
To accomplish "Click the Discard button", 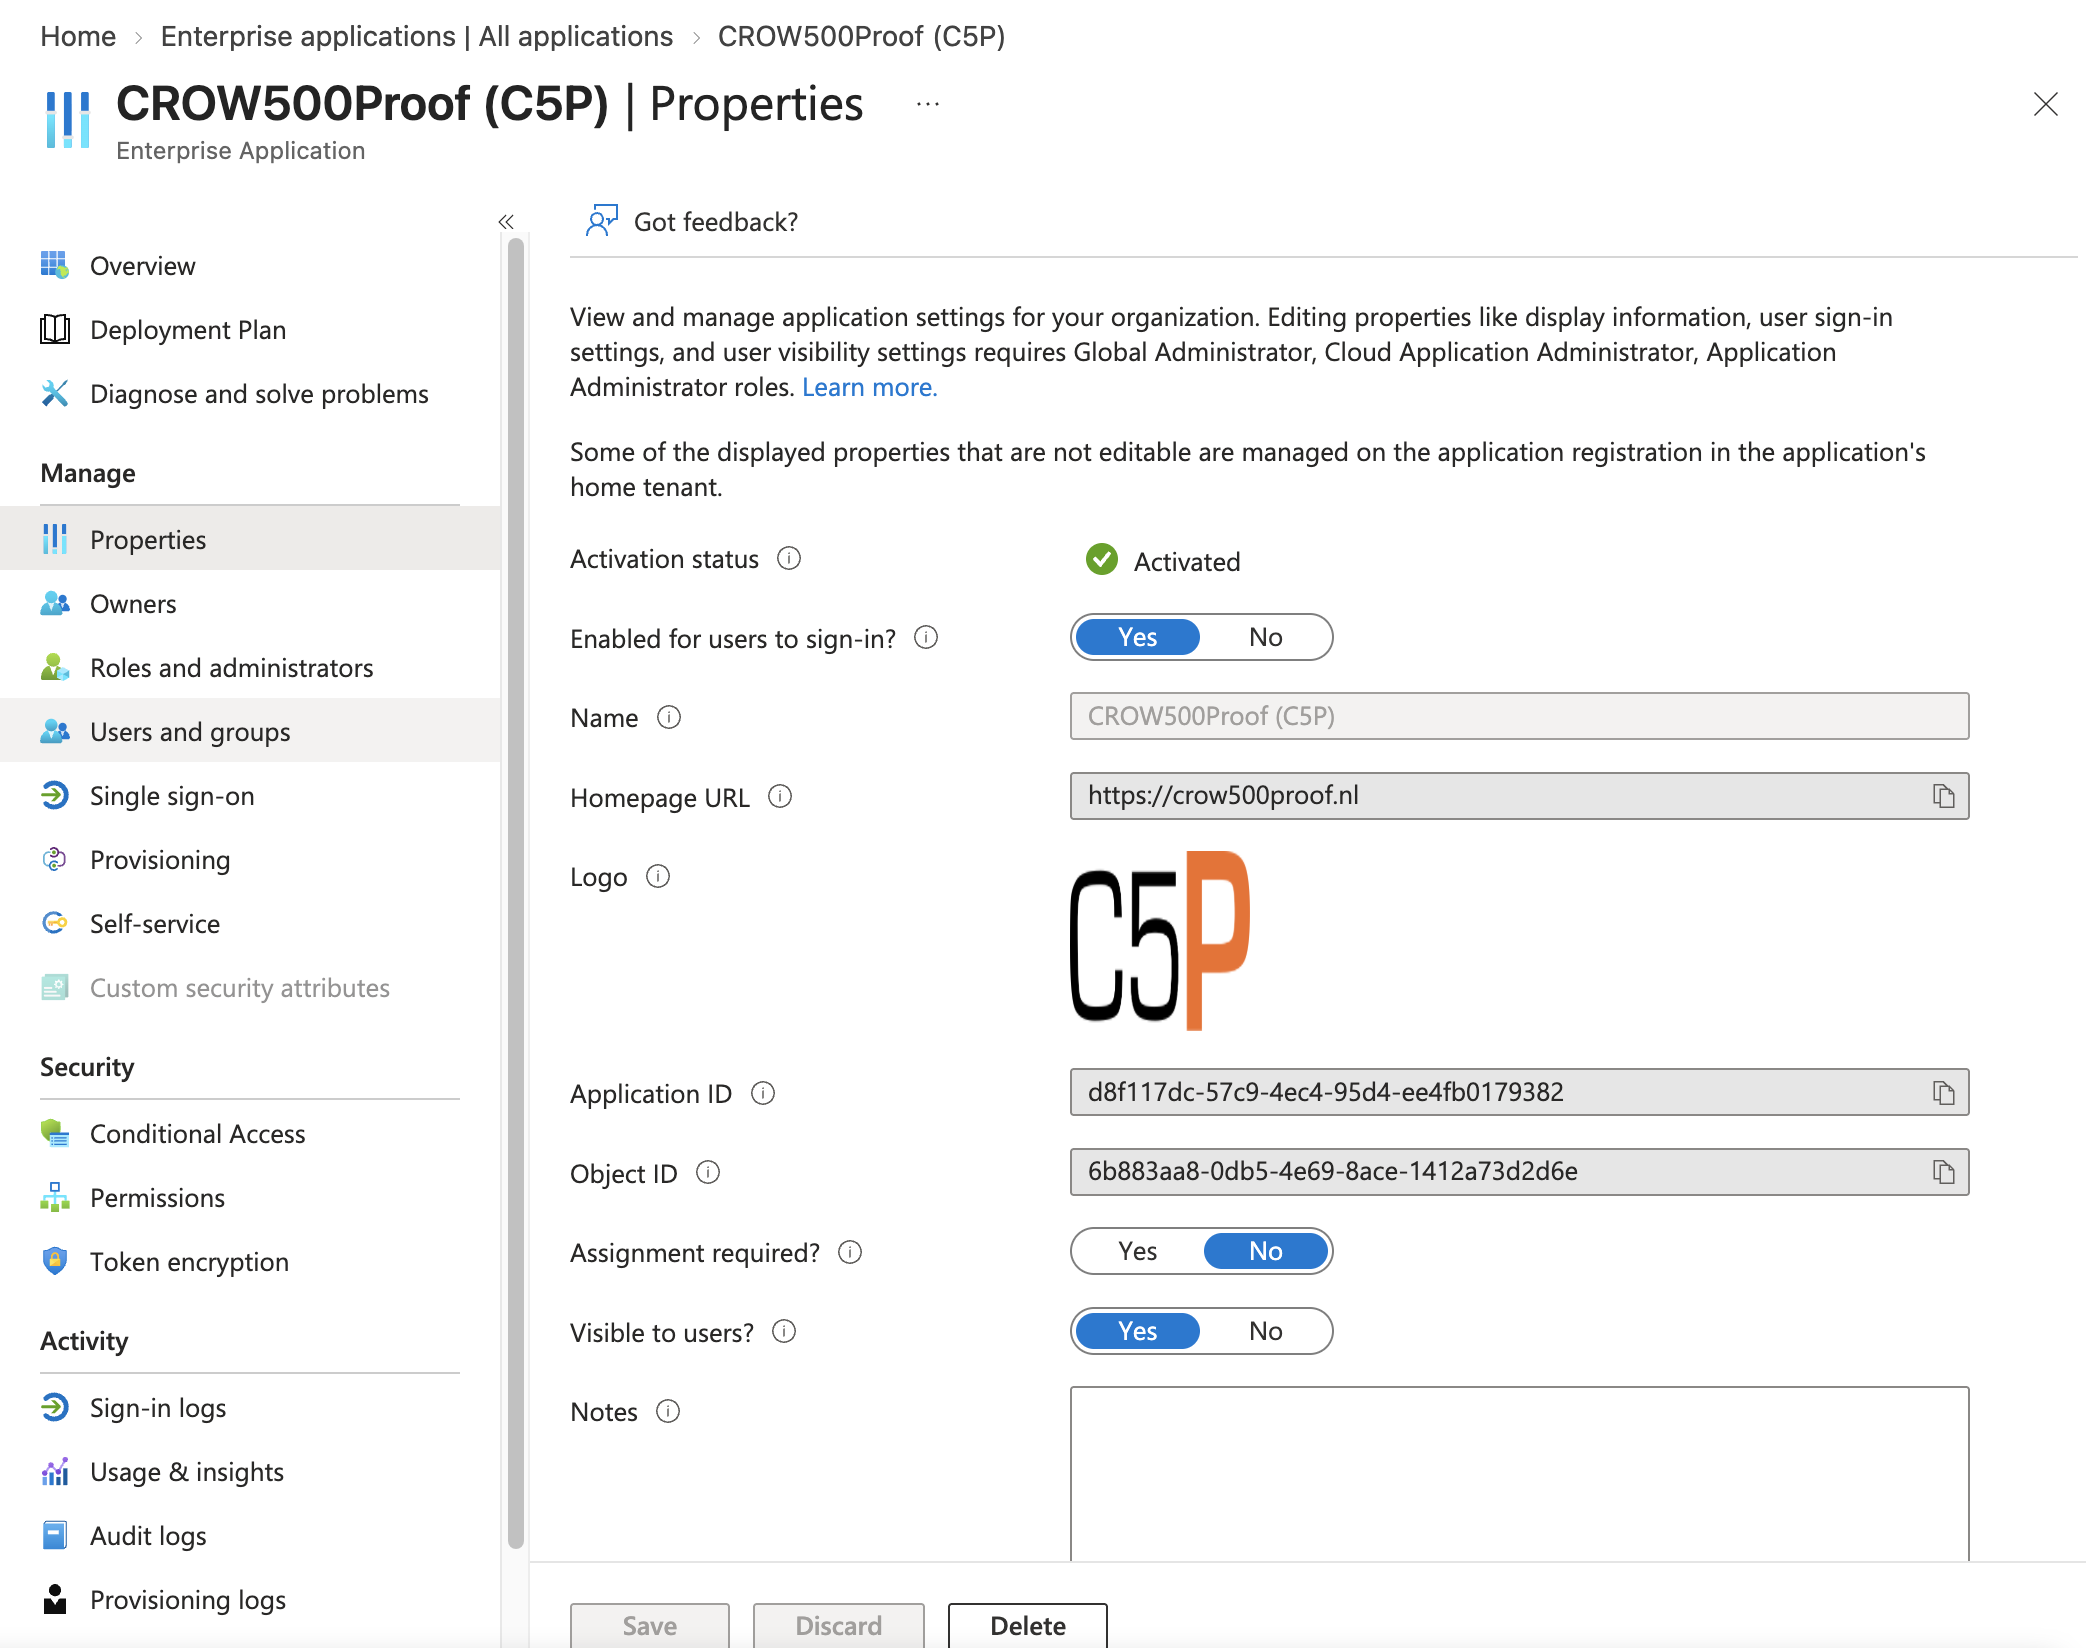I will coord(838,1625).
